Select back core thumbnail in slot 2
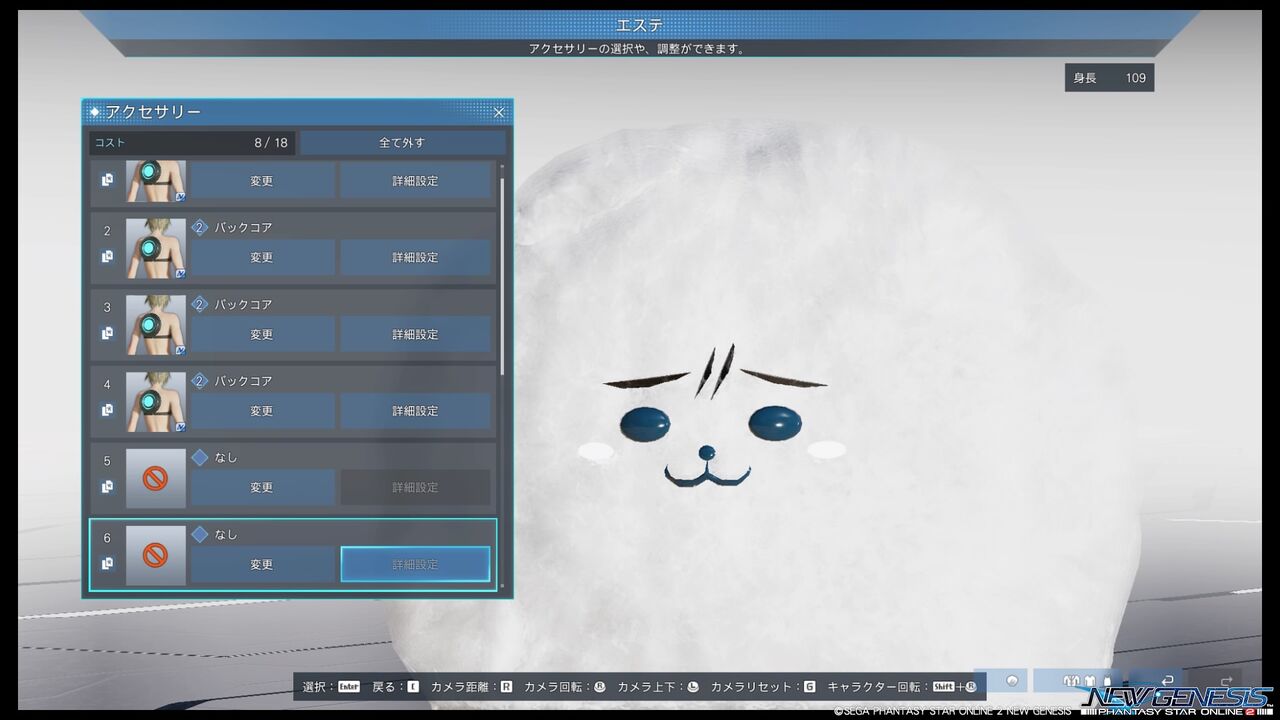 pos(156,248)
